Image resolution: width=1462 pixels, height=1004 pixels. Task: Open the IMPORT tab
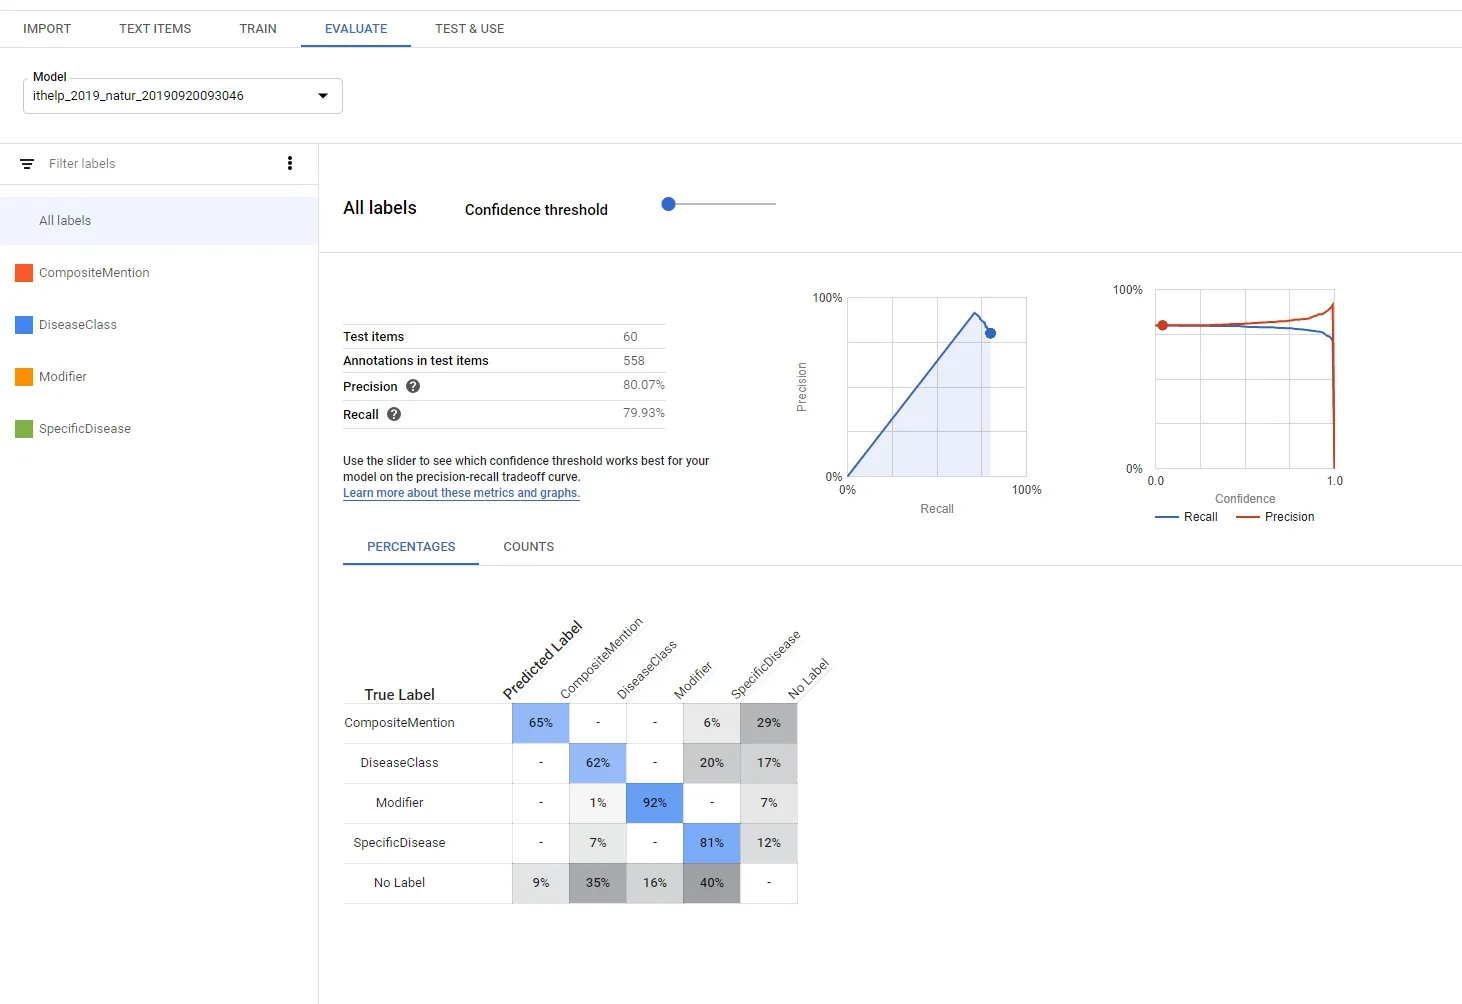[47, 29]
